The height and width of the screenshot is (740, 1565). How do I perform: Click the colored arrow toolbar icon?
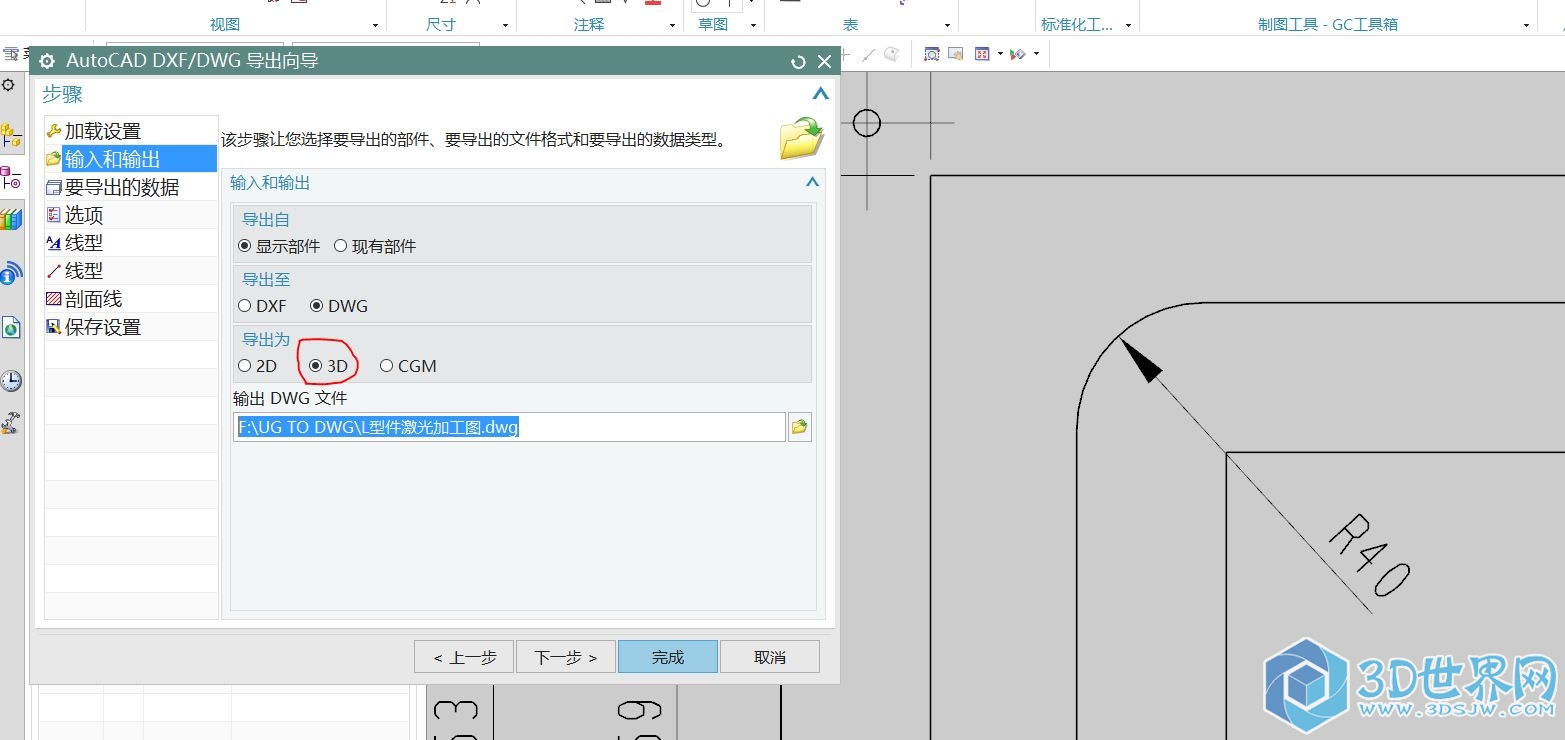(x=1018, y=54)
